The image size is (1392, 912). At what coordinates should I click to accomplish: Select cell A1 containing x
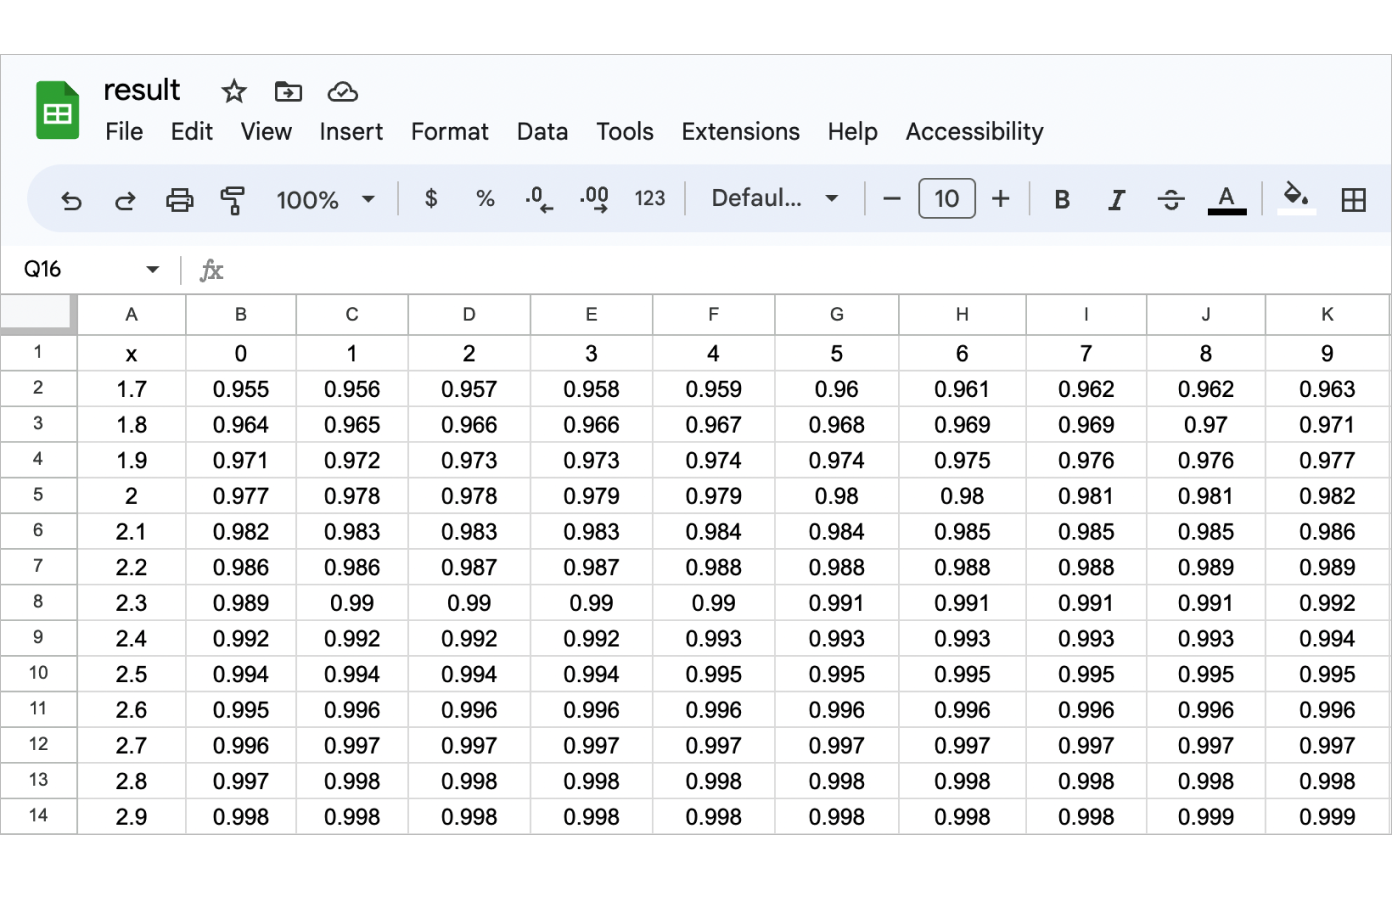(131, 353)
